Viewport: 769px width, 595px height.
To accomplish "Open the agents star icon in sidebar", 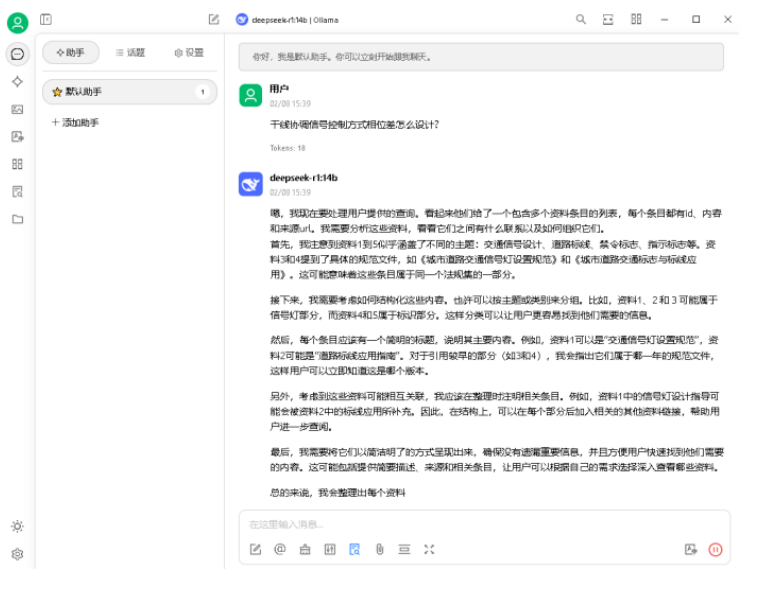I will (x=17, y=81).
